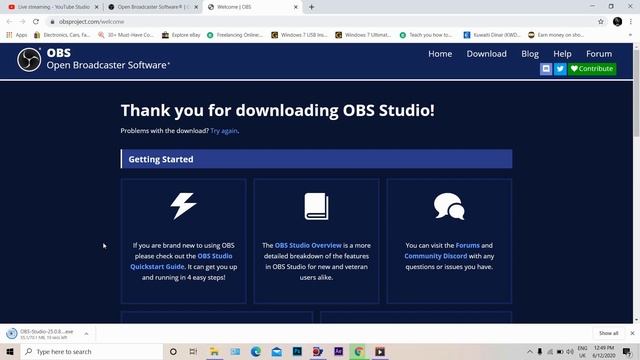
Task: Open the Chrome profile avatar
Action: click(617, 22)
